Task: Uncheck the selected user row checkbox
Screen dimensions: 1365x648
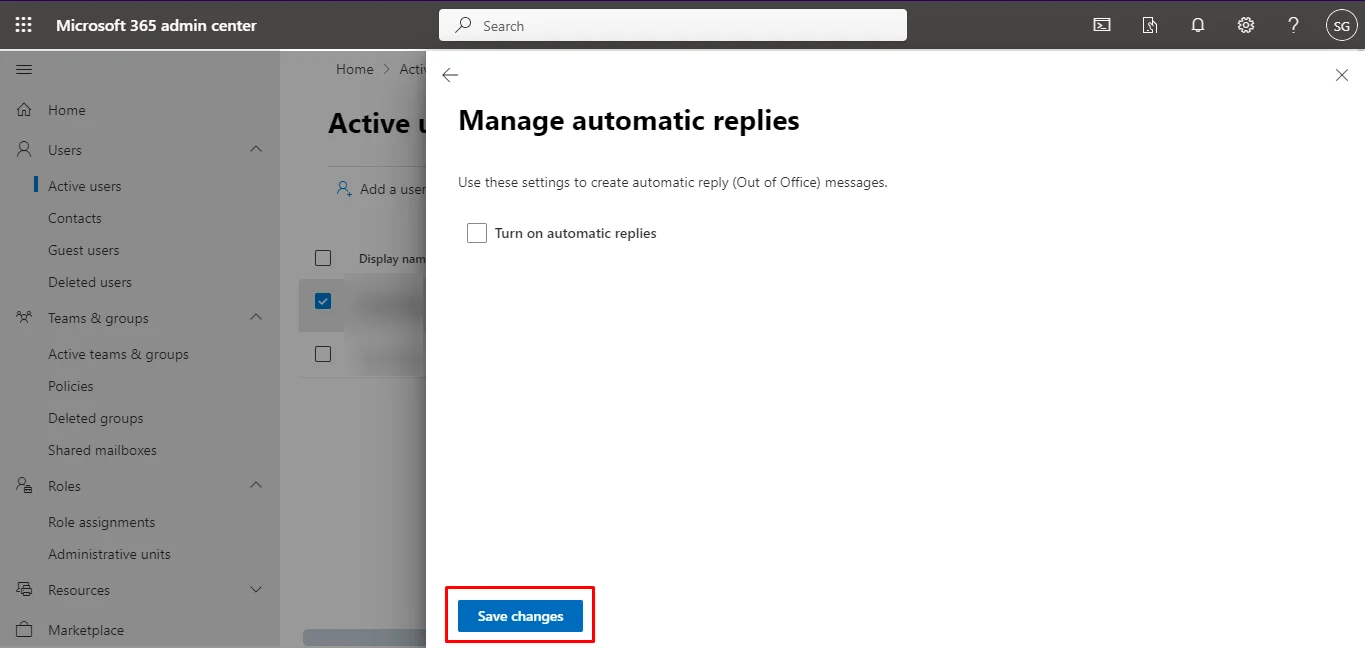Action: pyautogui.click(x=323, y=301)
